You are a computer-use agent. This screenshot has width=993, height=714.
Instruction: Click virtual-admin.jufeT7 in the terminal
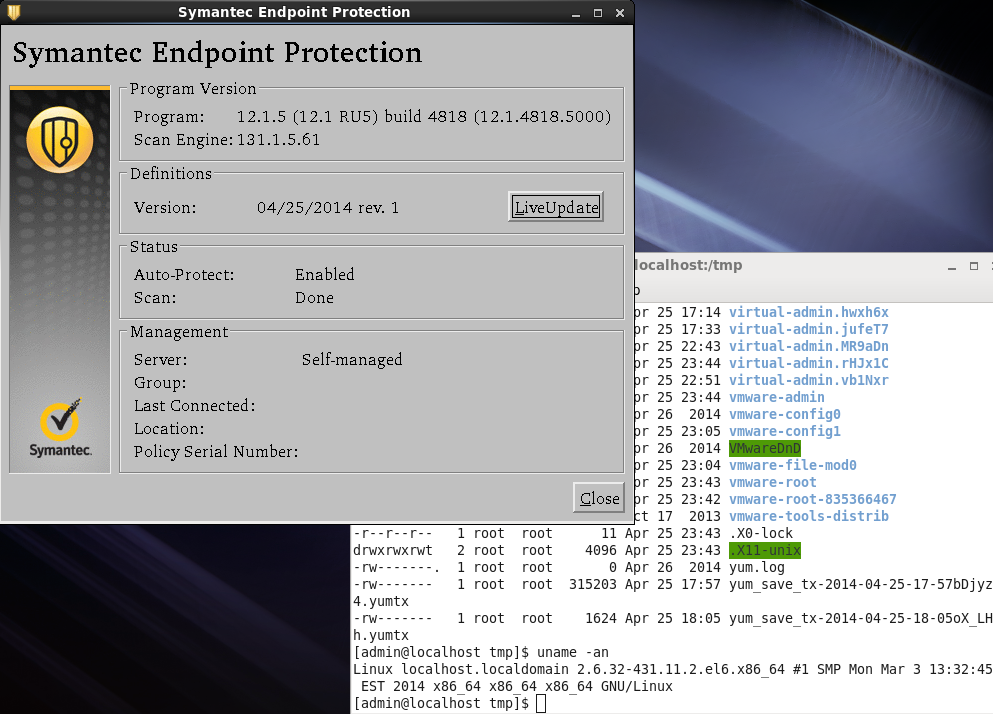point(809,329)
